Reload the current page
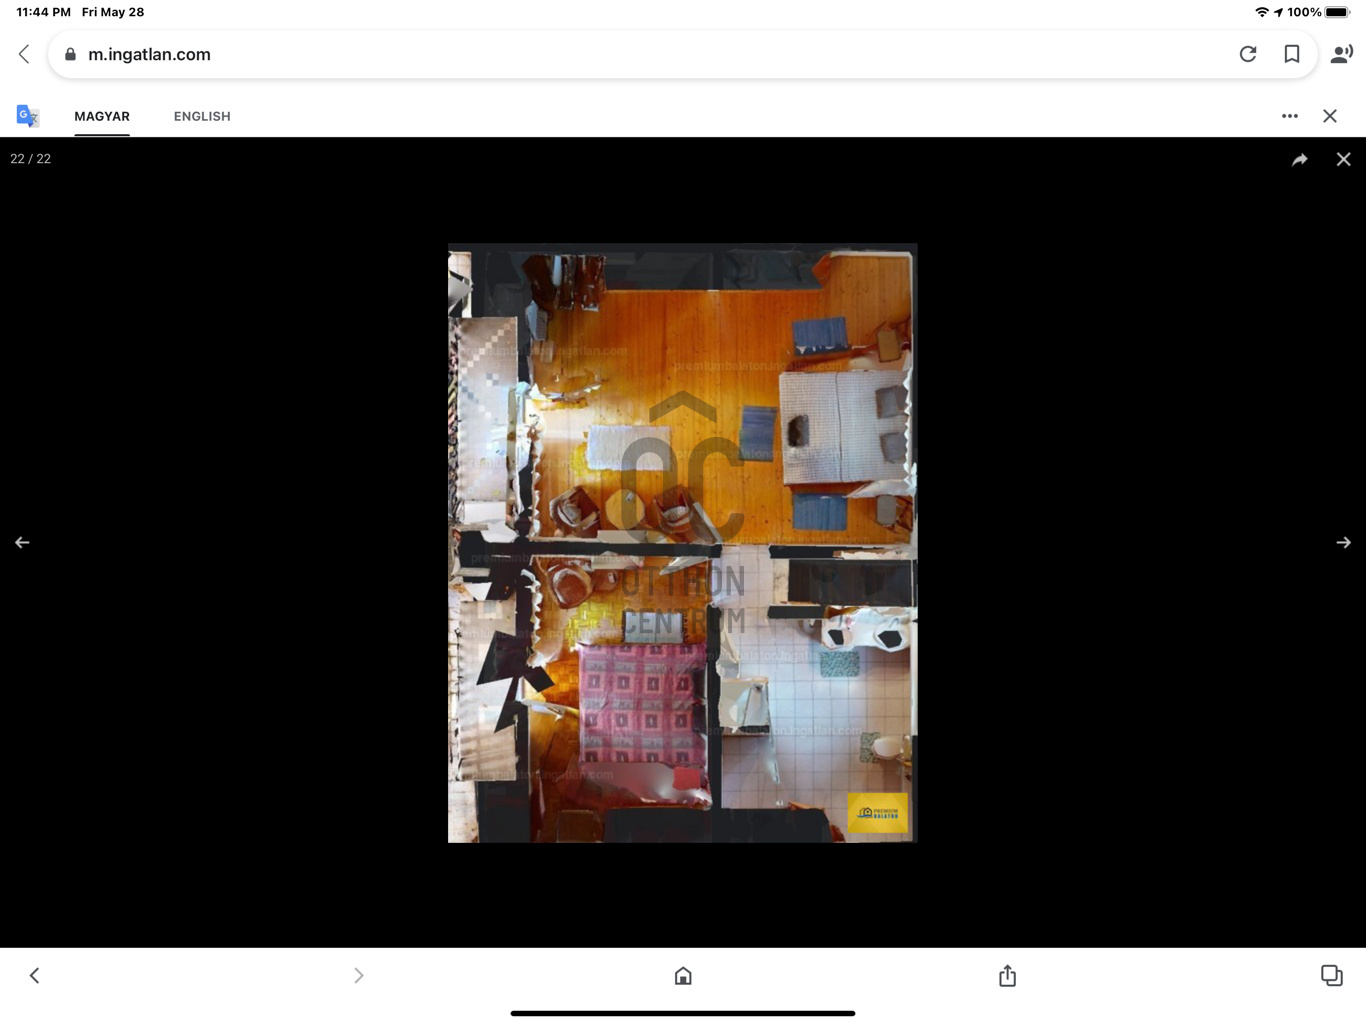The height and width of the screenshot is (1024, 1366). point(1248,54)
